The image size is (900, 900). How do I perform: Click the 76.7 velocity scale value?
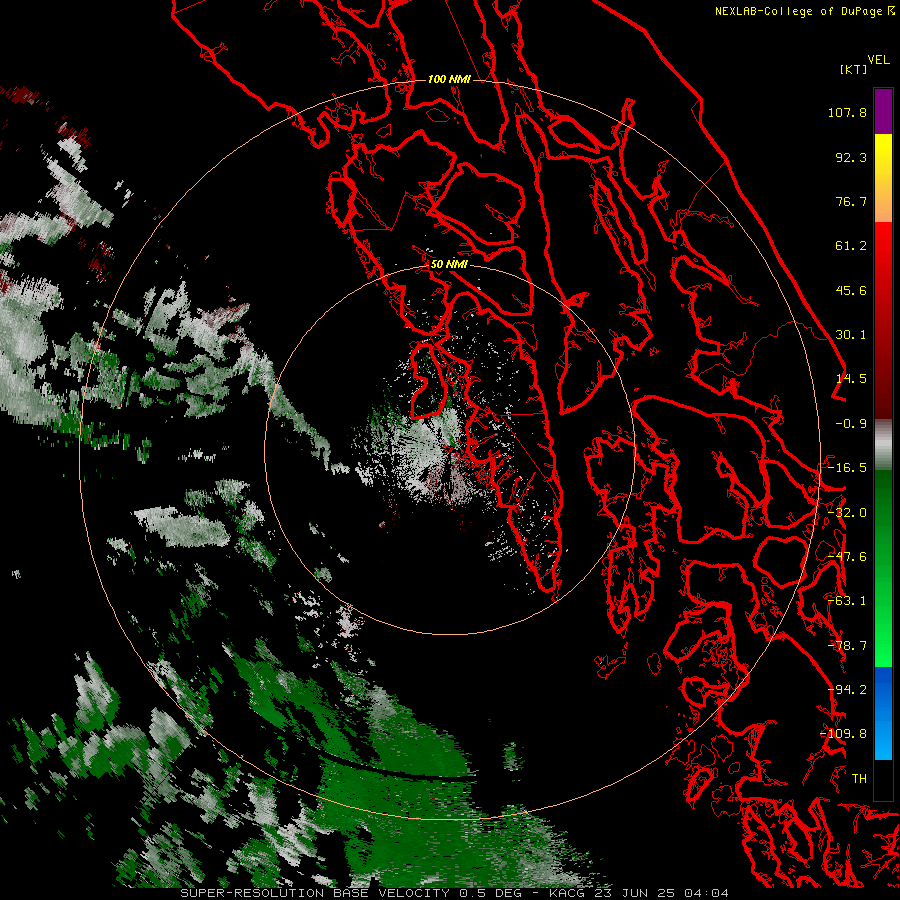[x=851, y=201]
